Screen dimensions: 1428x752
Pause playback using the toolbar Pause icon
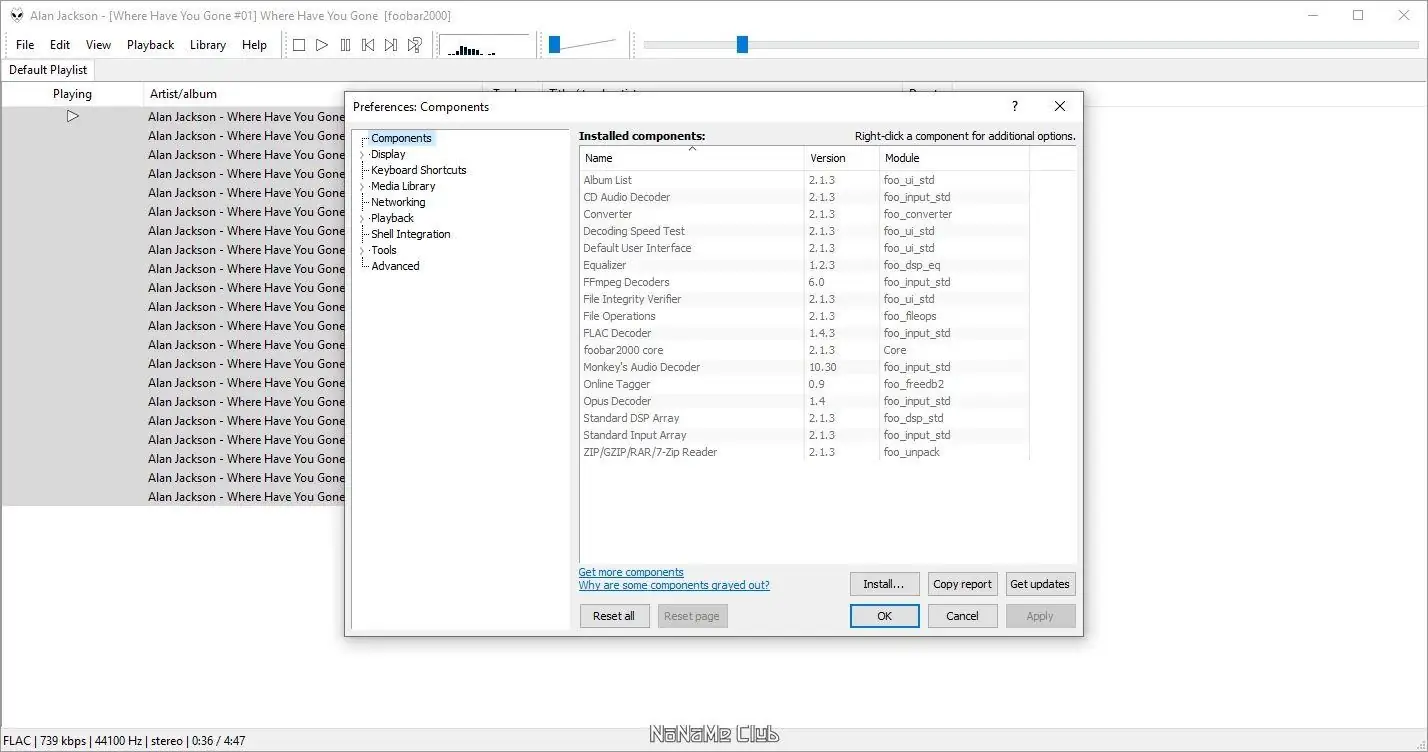345,45
